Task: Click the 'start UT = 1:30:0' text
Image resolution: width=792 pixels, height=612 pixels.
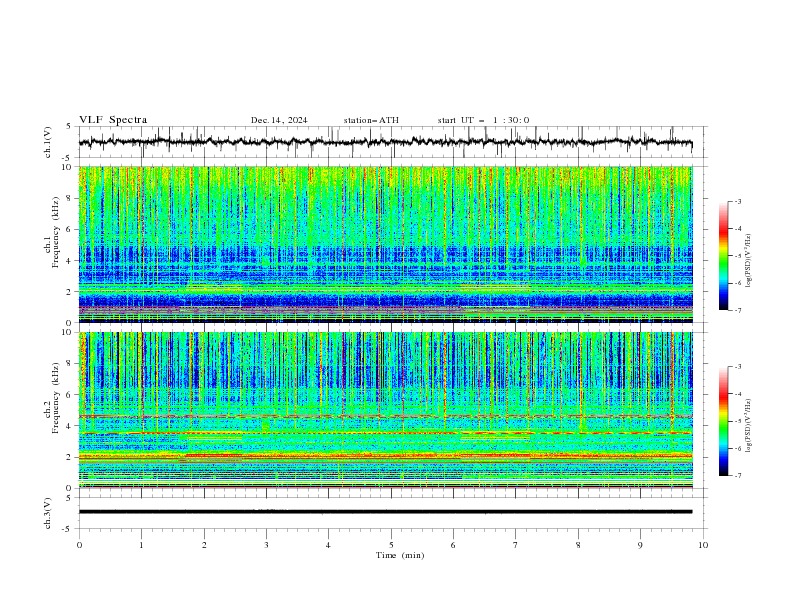Action: pyautogui.click(x=483, y=120)
